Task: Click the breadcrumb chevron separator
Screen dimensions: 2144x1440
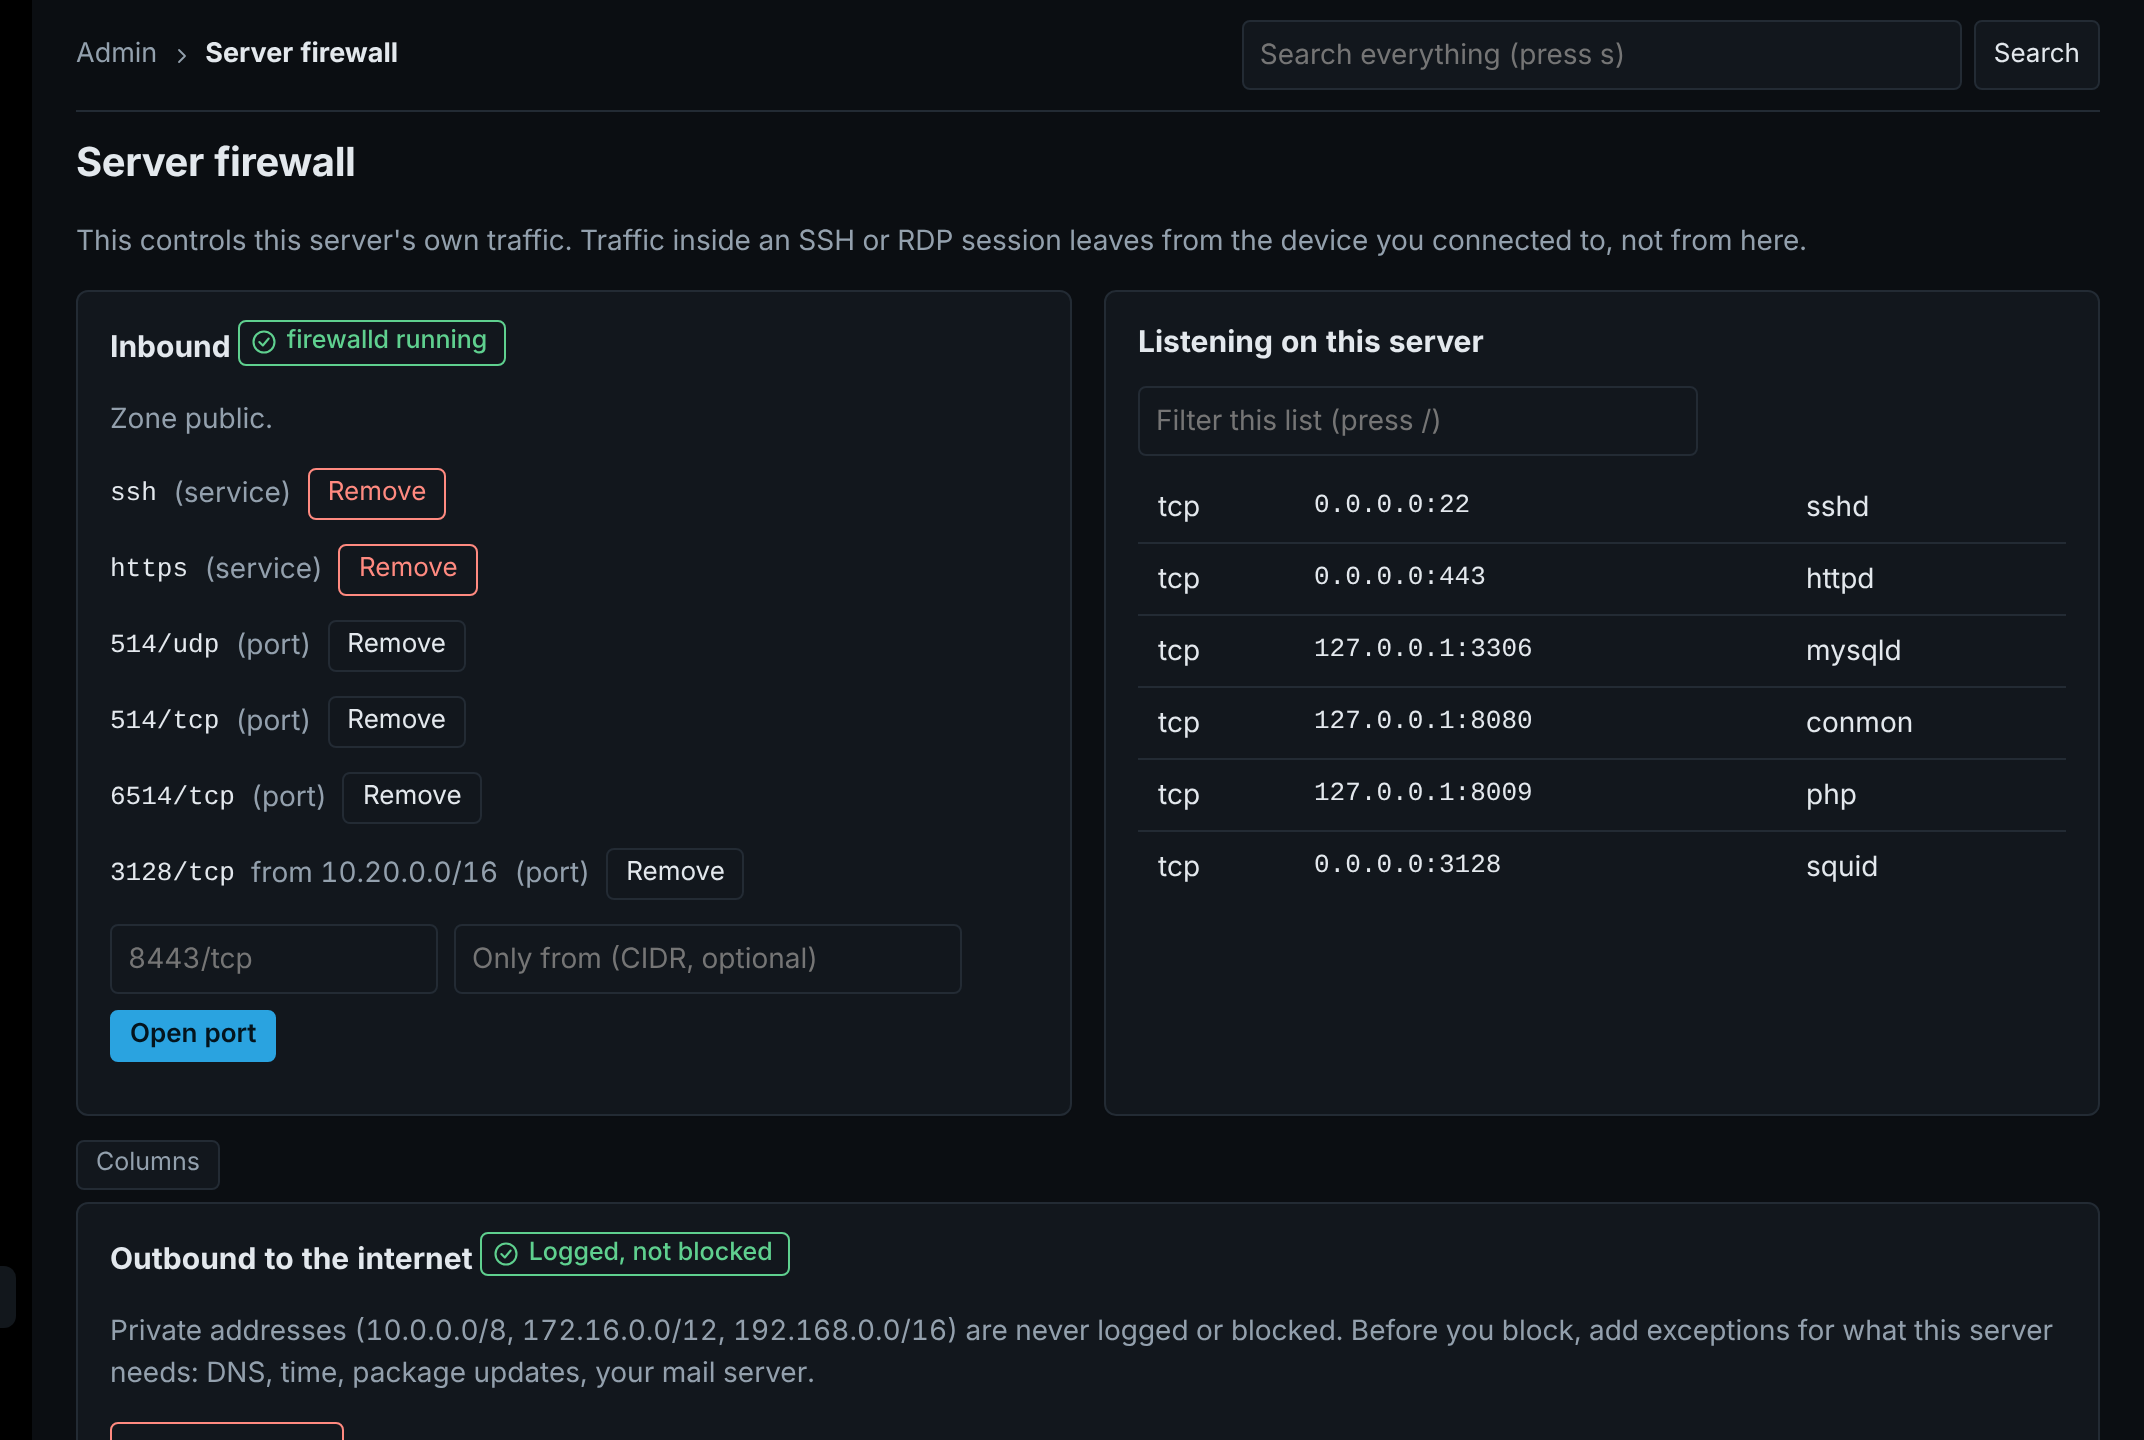Action: pyautogui.click(x=181, y=55)
